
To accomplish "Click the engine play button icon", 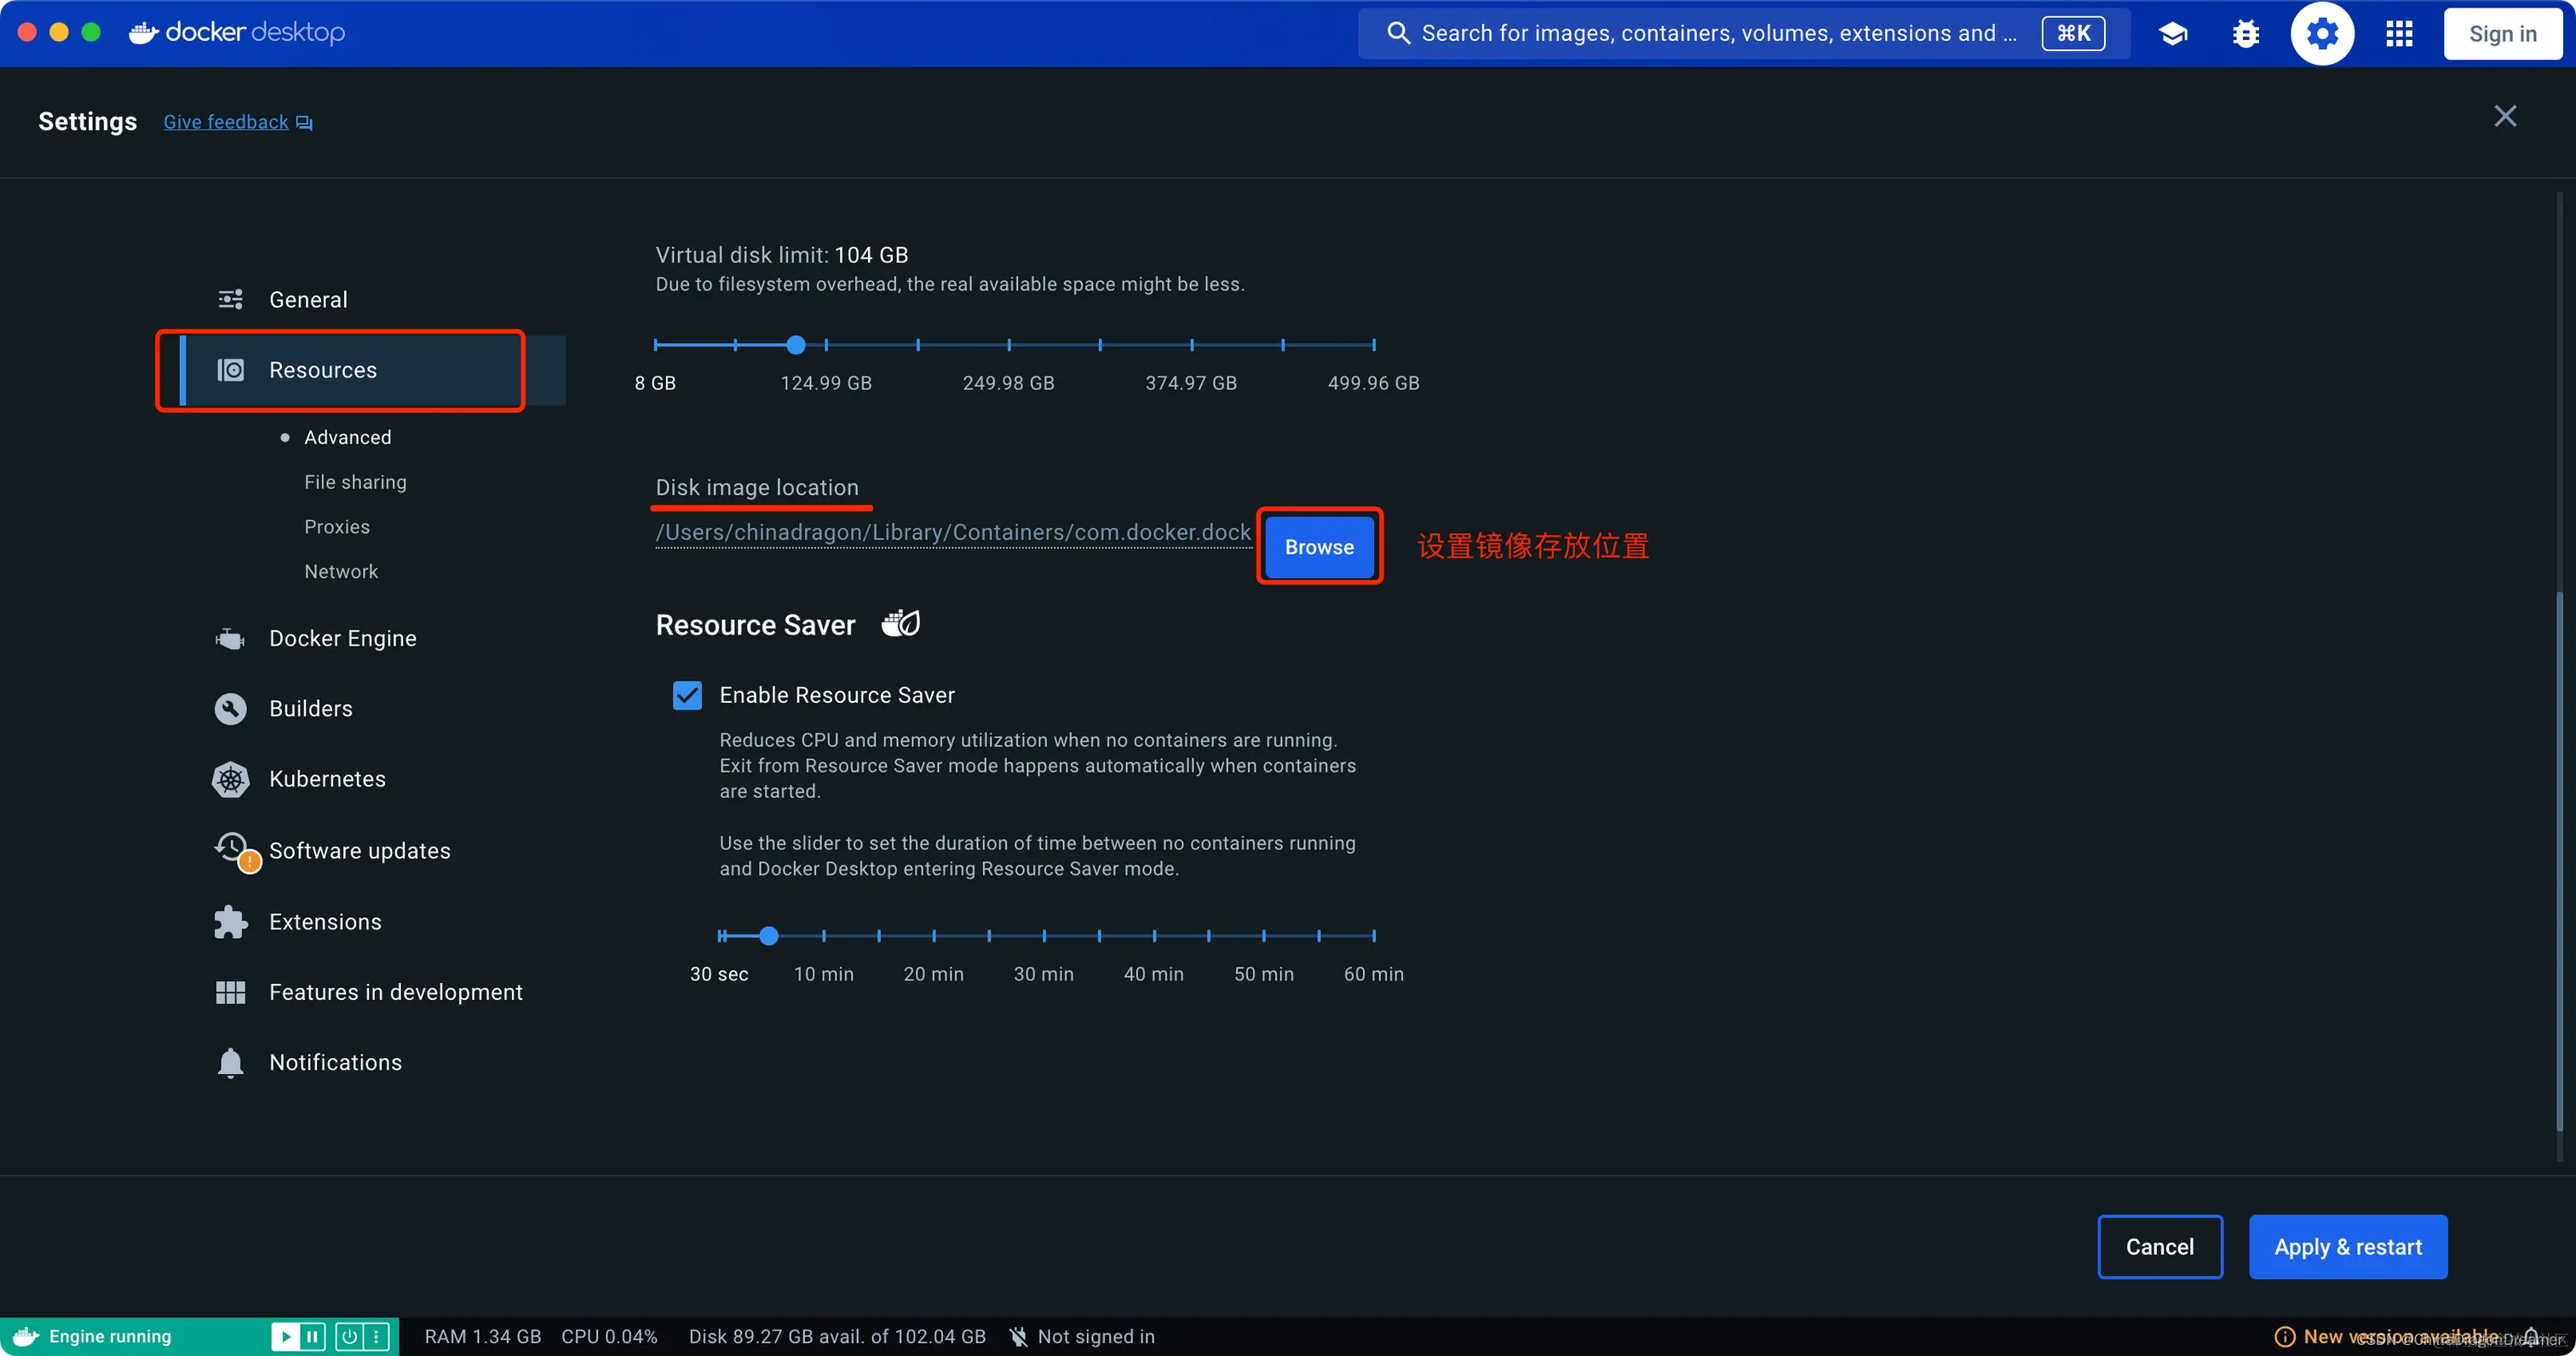I will point(285,1336).
